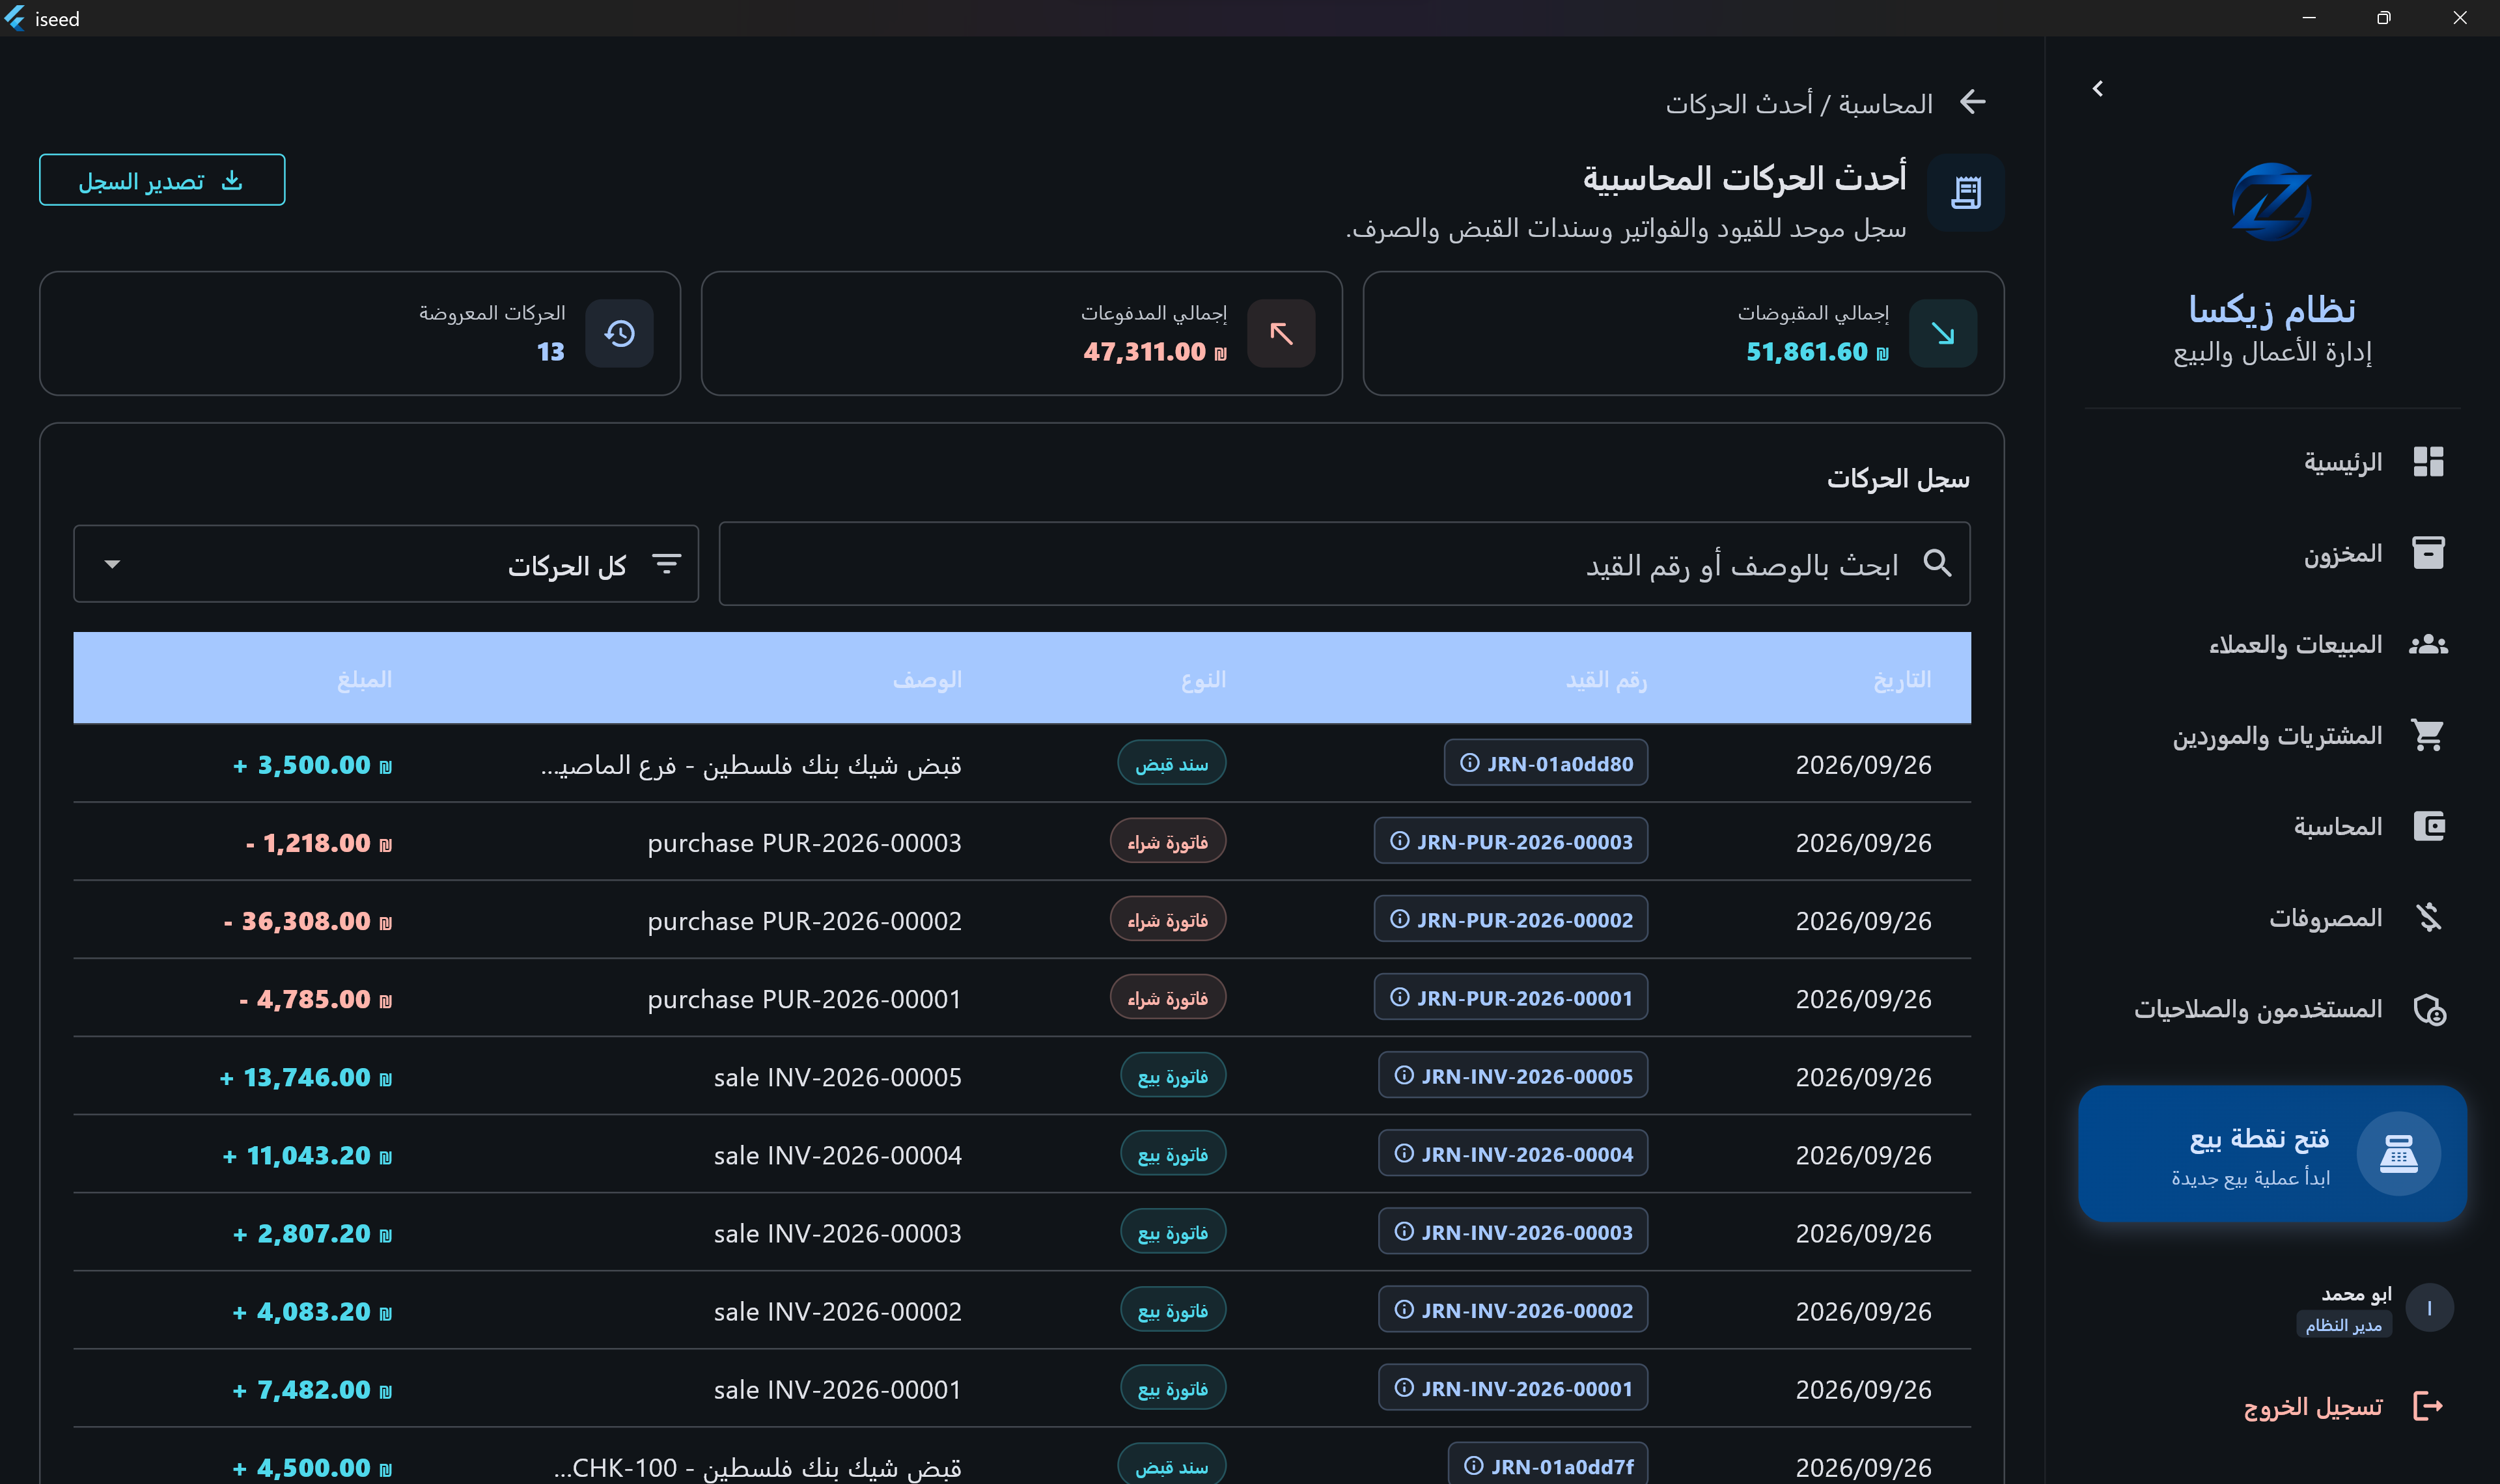
Task: Select the المخزون inventory icon
Action: tap(2428, 553)
